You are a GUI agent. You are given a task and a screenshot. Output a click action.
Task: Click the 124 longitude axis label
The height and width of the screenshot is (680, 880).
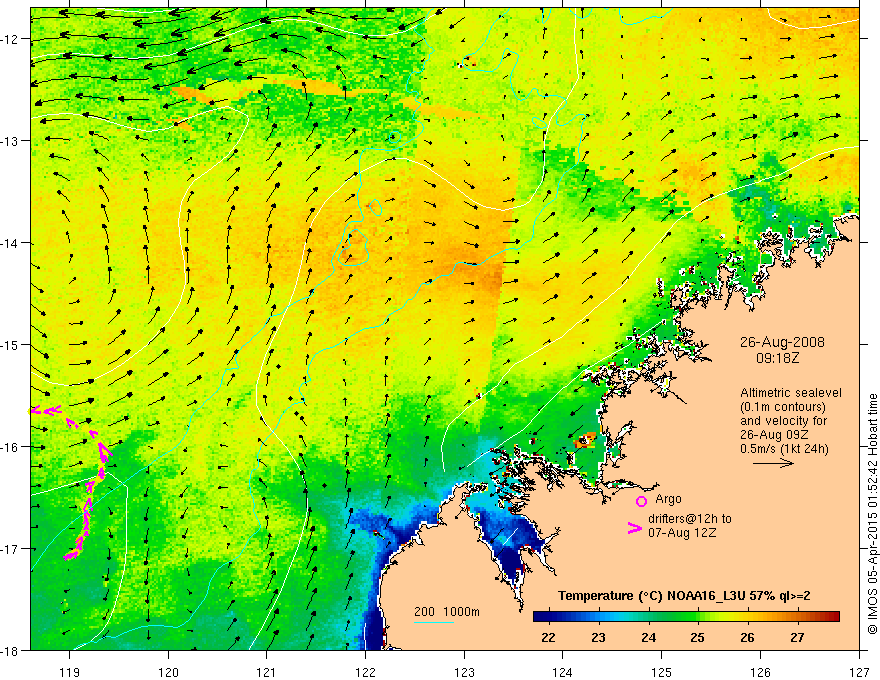[563, 672]
